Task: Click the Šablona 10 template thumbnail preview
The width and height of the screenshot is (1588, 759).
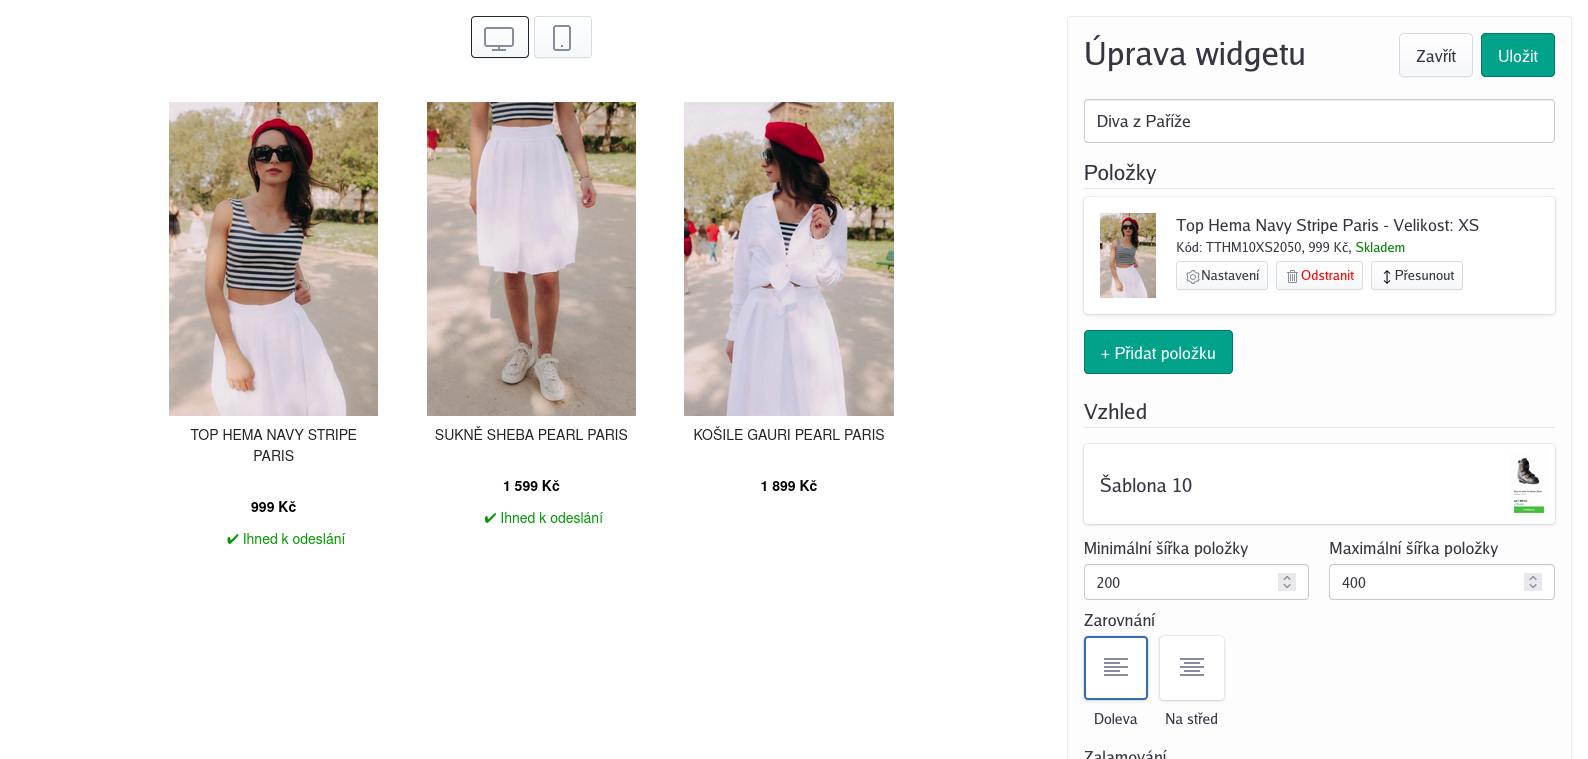Action: (1528, 485)
